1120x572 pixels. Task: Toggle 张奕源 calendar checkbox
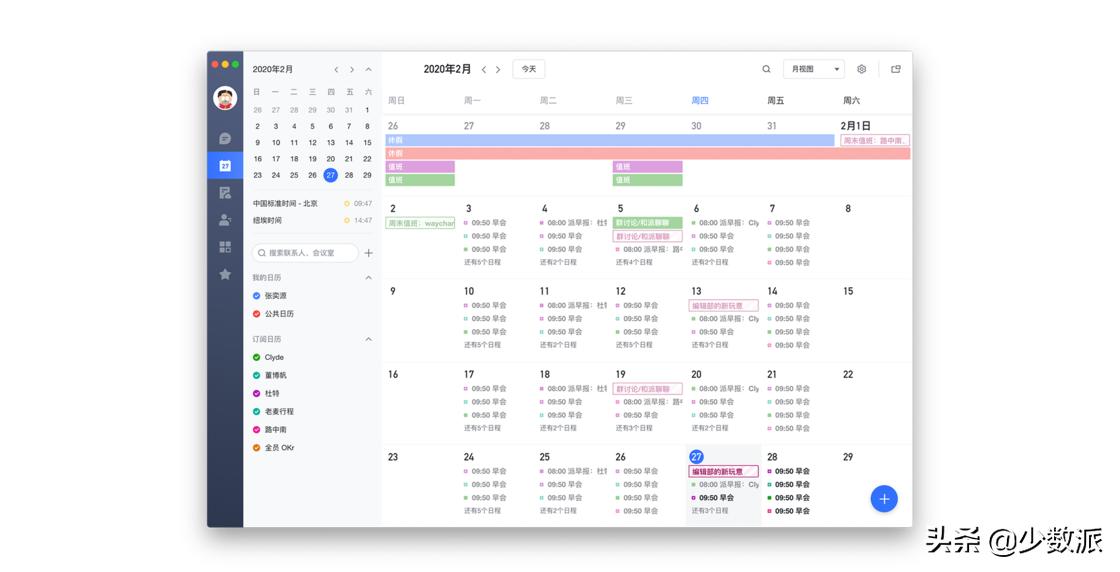tap(256, 296)
